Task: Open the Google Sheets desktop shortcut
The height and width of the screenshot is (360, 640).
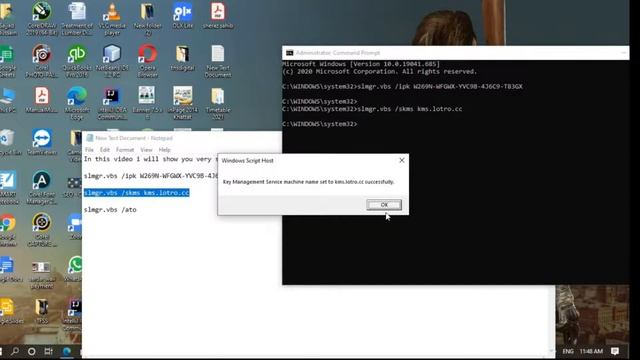Action: [x=8, y=61]
